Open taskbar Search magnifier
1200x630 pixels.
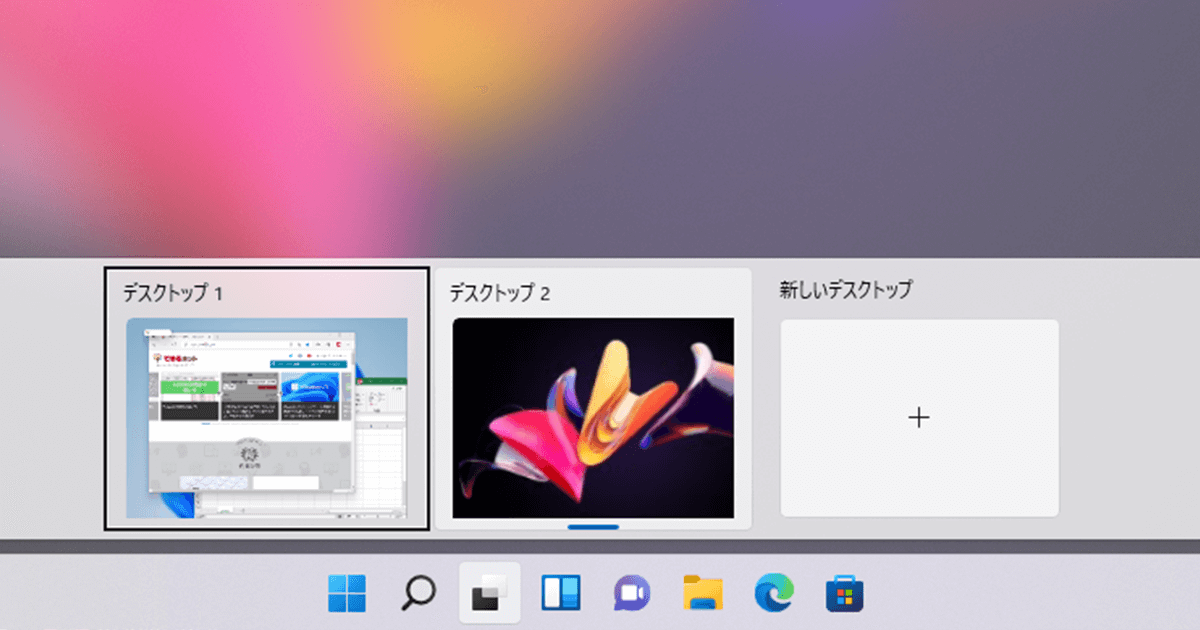pyautogui.click(x=418, y=593)
